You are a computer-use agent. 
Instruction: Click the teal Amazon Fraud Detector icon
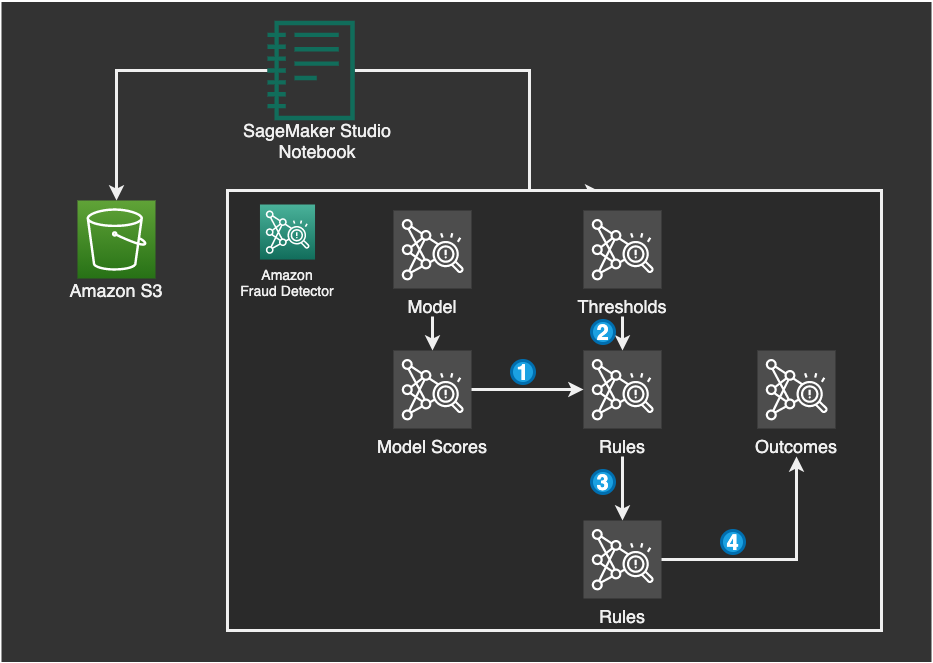click(287, 232)
